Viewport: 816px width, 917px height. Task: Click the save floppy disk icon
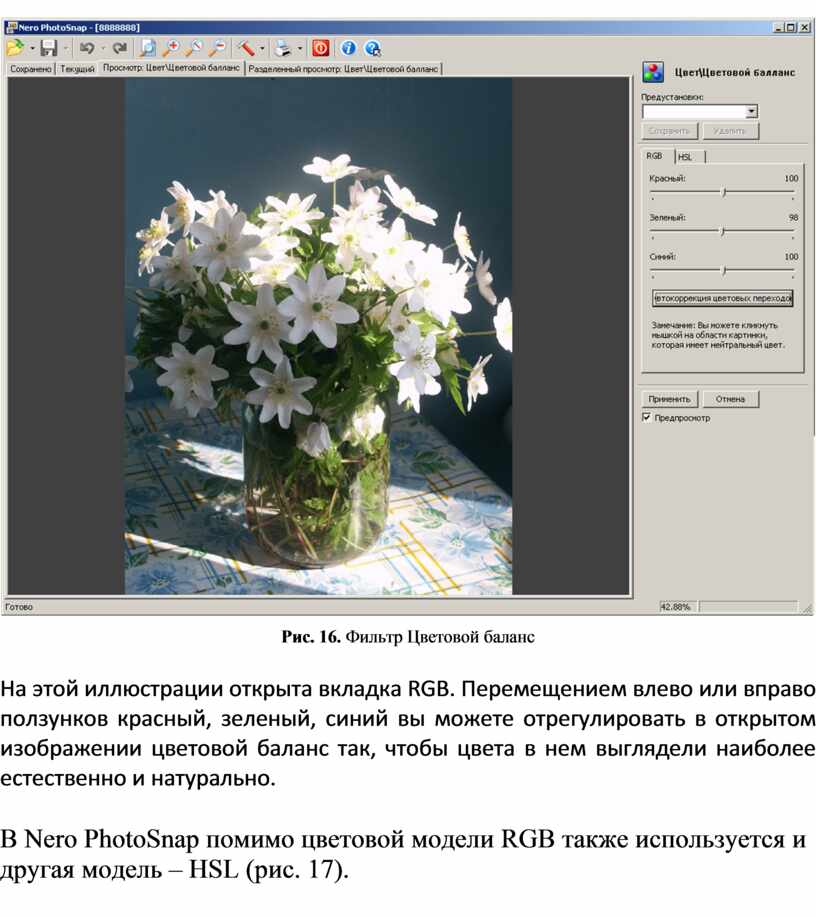point(48,47)
